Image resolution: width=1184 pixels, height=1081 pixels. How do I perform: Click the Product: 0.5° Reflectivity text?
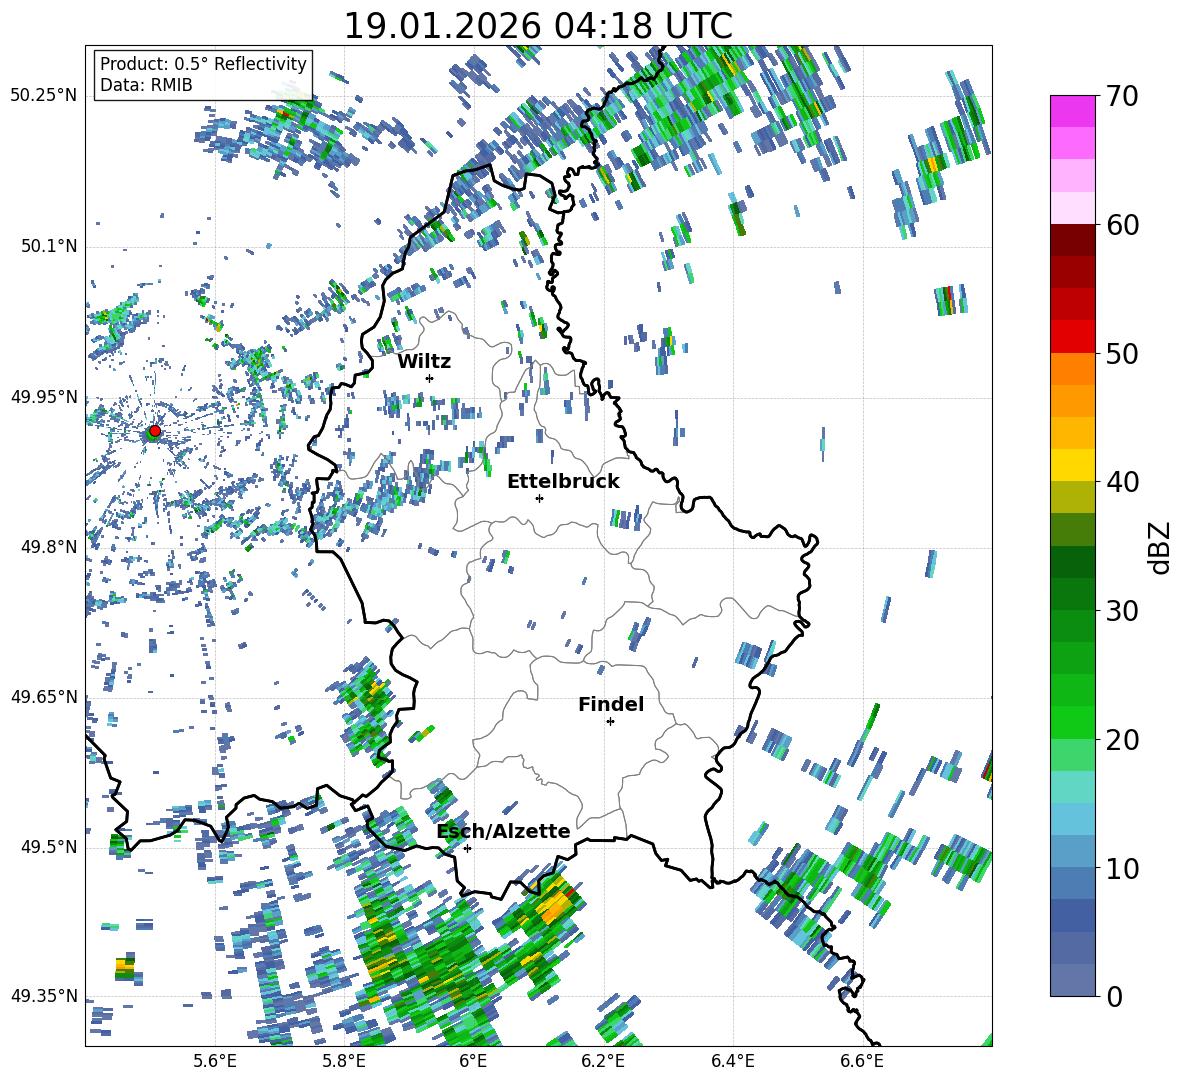point(203,63)
